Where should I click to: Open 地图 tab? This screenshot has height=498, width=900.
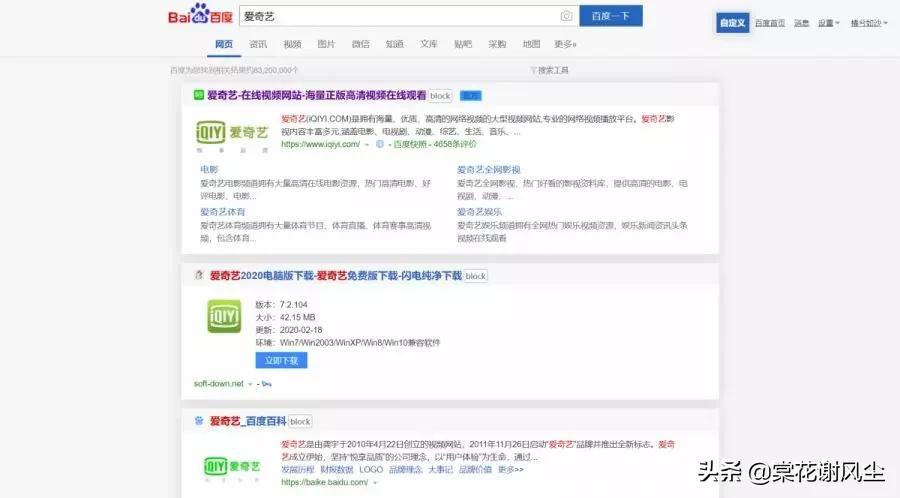(x=531, y=44)
